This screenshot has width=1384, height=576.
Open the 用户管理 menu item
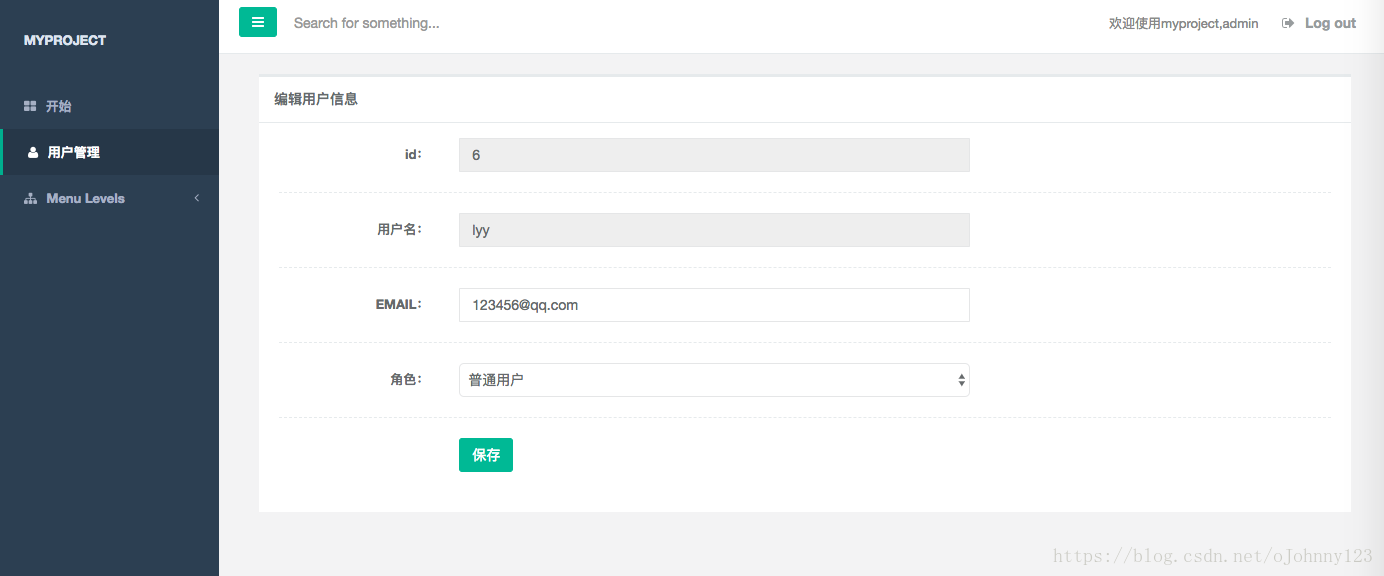click(109, 152)
